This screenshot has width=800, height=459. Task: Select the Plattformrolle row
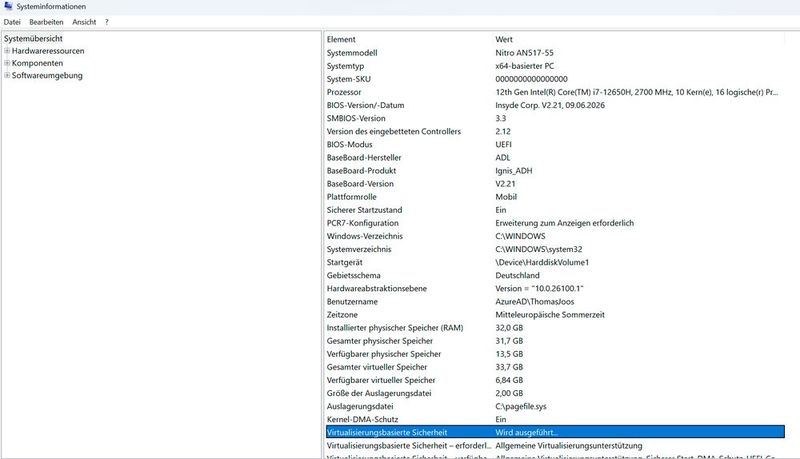tap(555, 197)
